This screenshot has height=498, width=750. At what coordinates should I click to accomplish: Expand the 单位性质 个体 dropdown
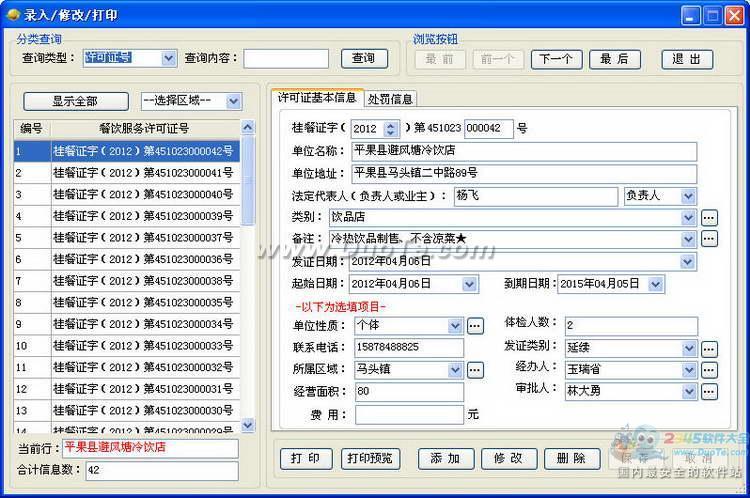pos(455,326)
